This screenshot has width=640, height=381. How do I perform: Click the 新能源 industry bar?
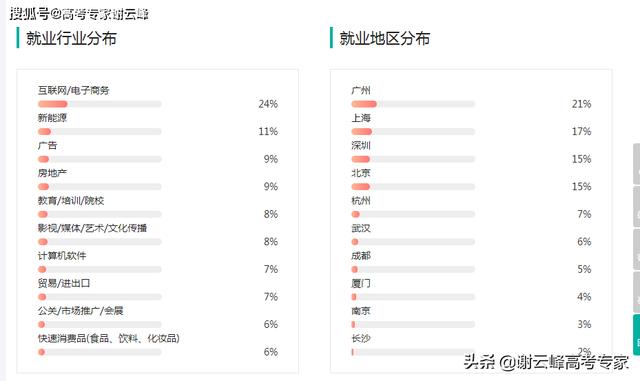tap(100, 131)
